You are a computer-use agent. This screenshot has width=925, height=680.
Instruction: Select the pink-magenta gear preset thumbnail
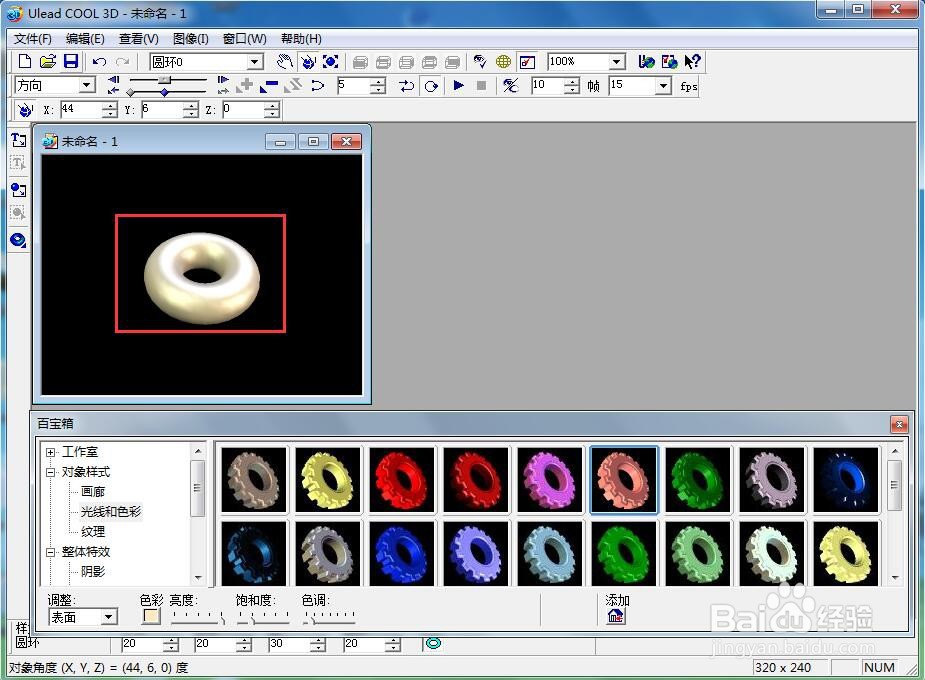pyautogui.click(x=550, y=479)
